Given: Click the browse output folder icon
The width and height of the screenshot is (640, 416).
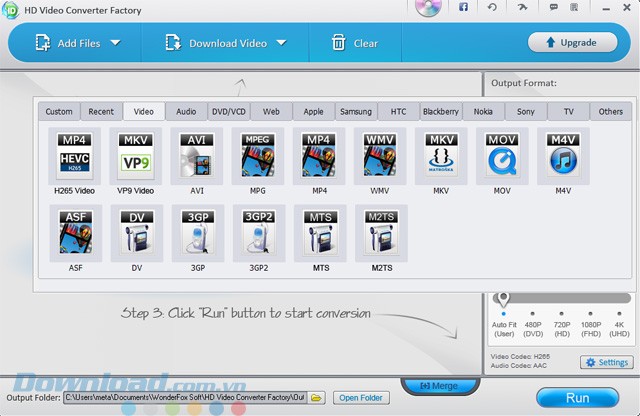Looking at the screenshot, I should pyautogui.click(x=316, y=398).
